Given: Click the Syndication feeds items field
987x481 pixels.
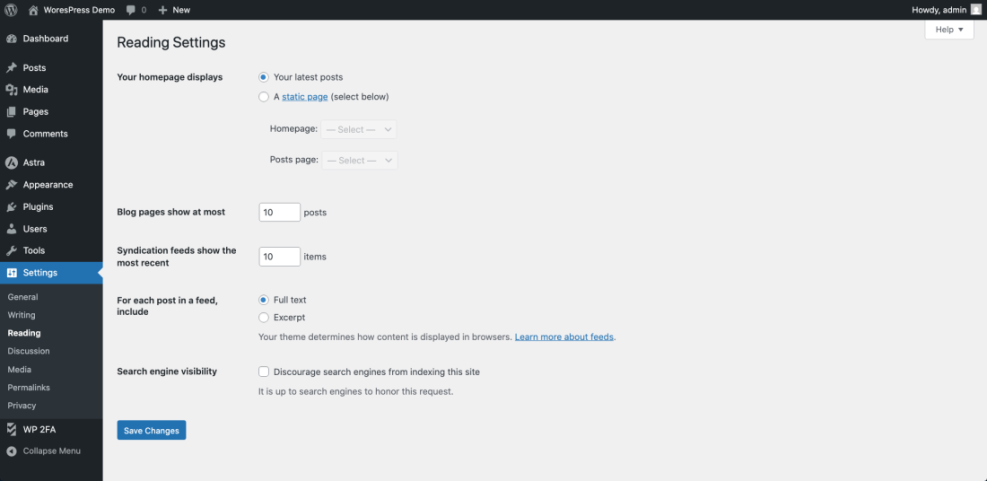Looking at the screenshot, I should coord(279,256).
